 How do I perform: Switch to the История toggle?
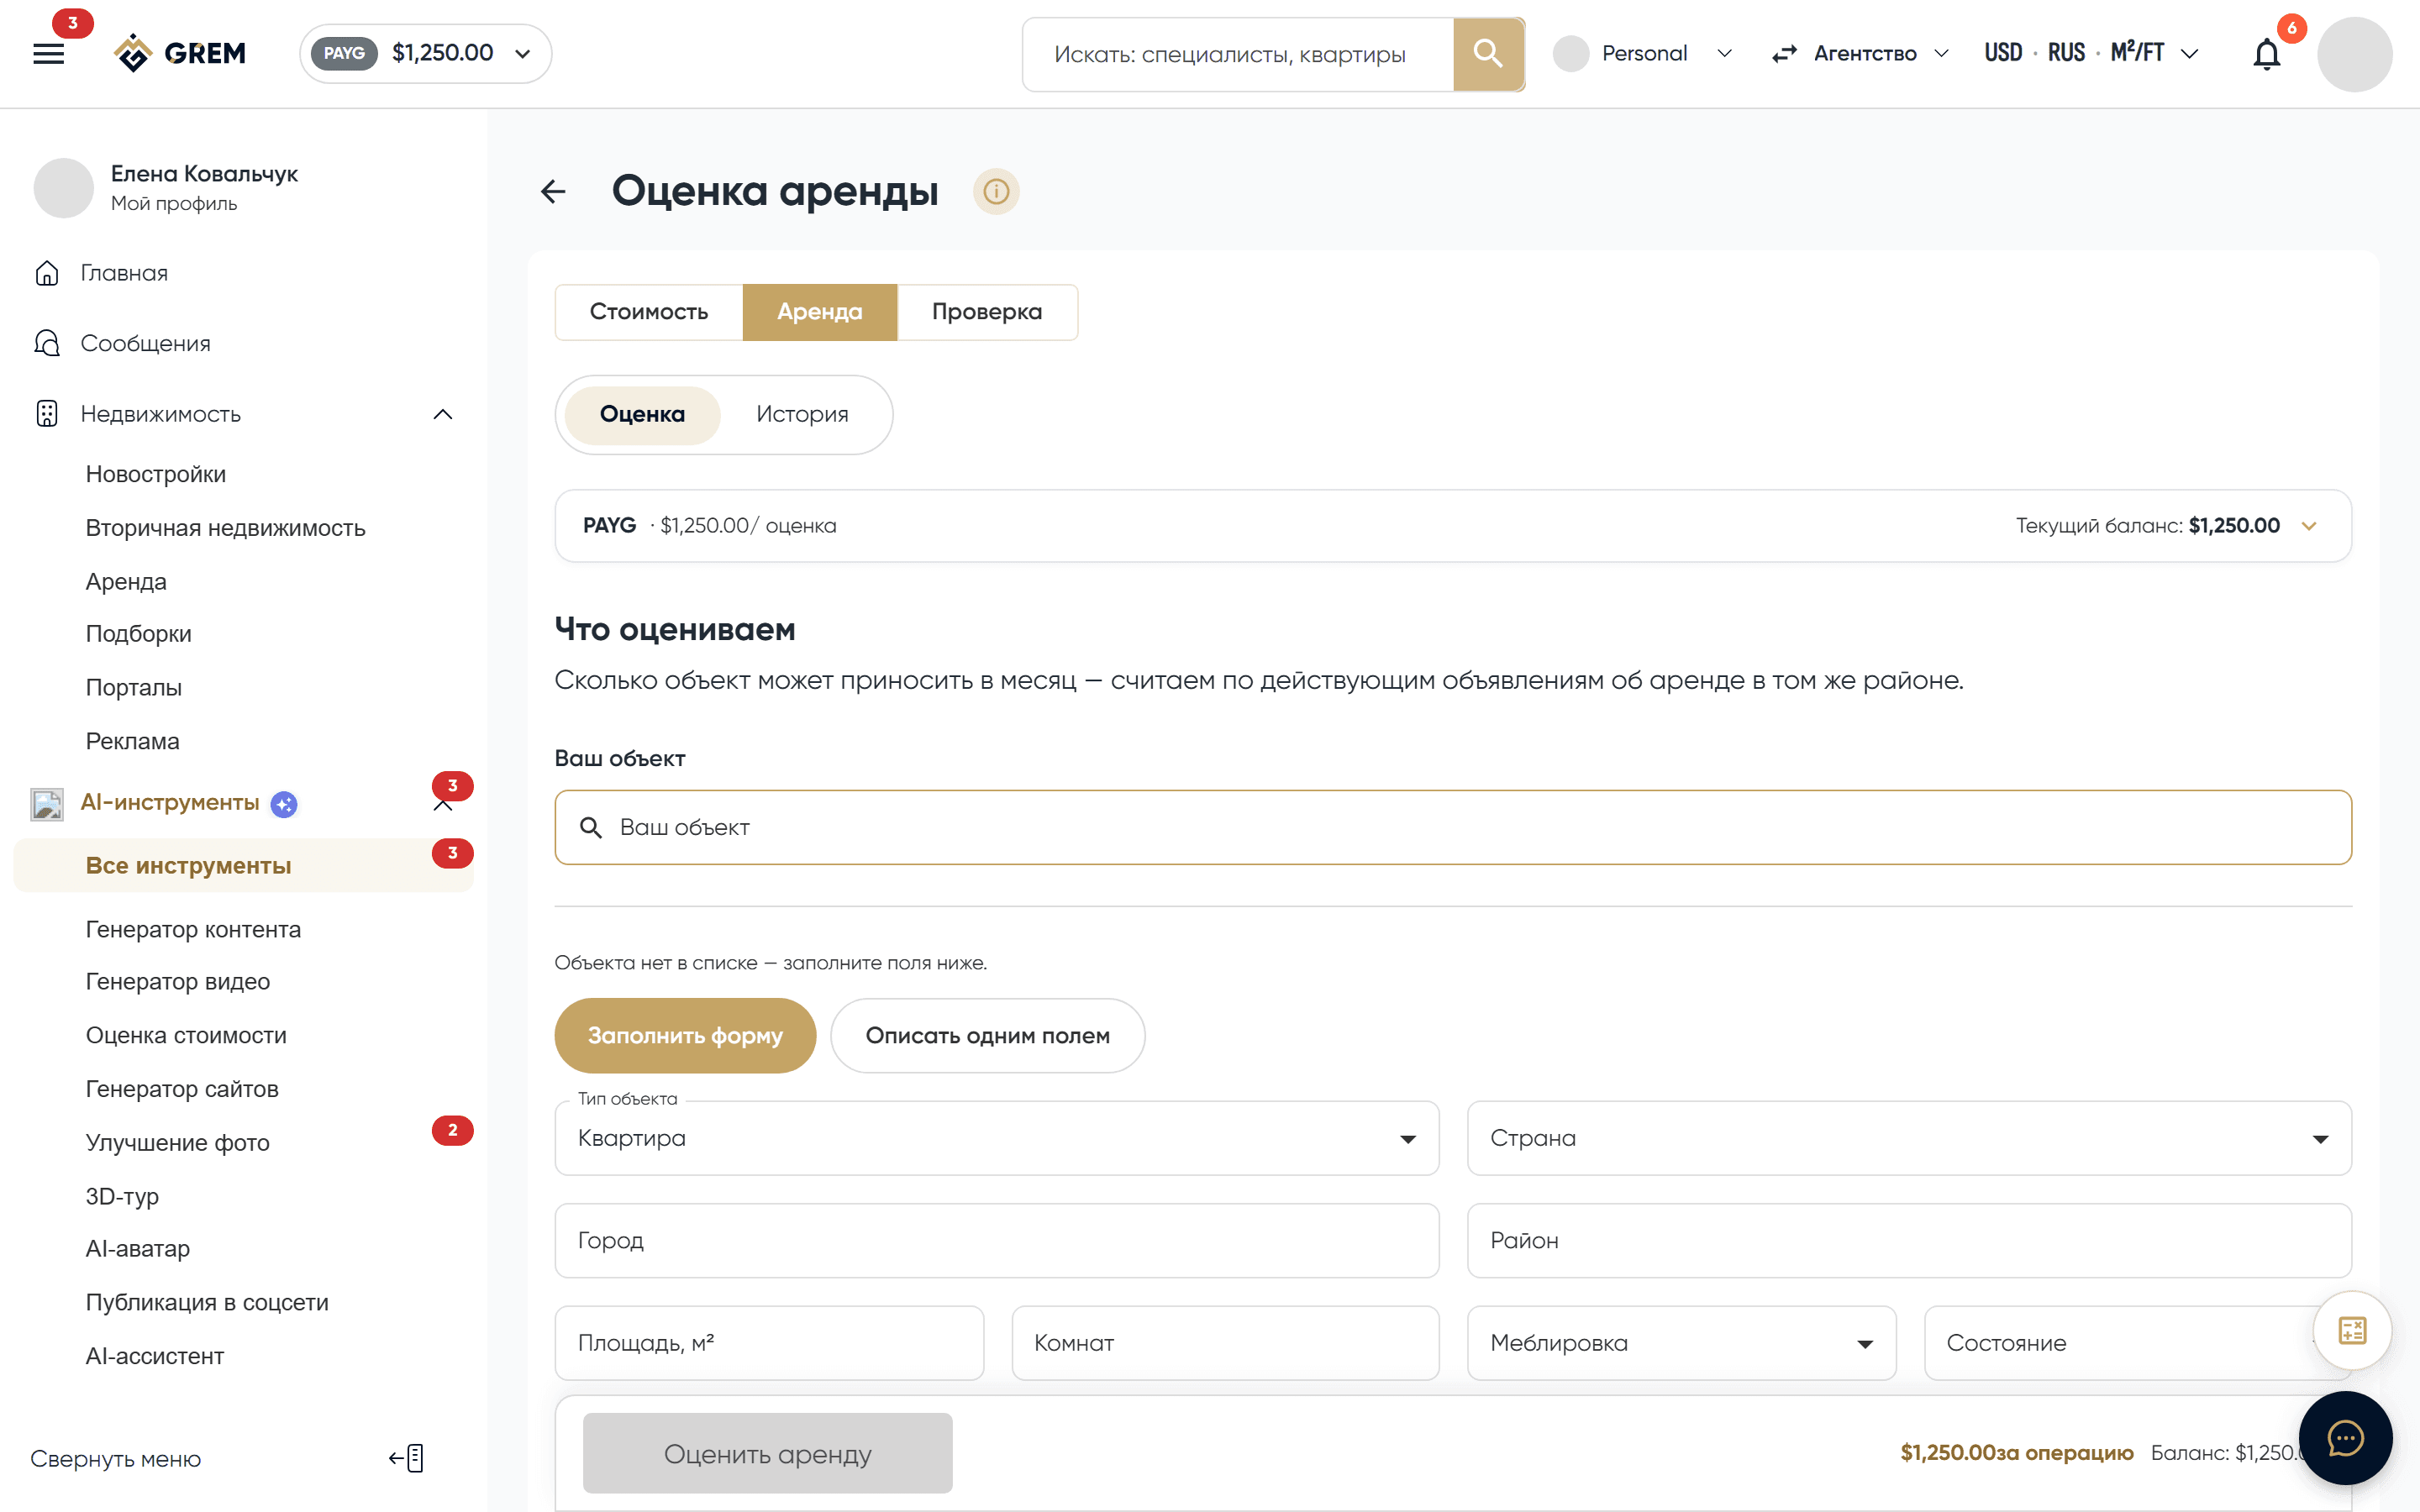[802, 414]
